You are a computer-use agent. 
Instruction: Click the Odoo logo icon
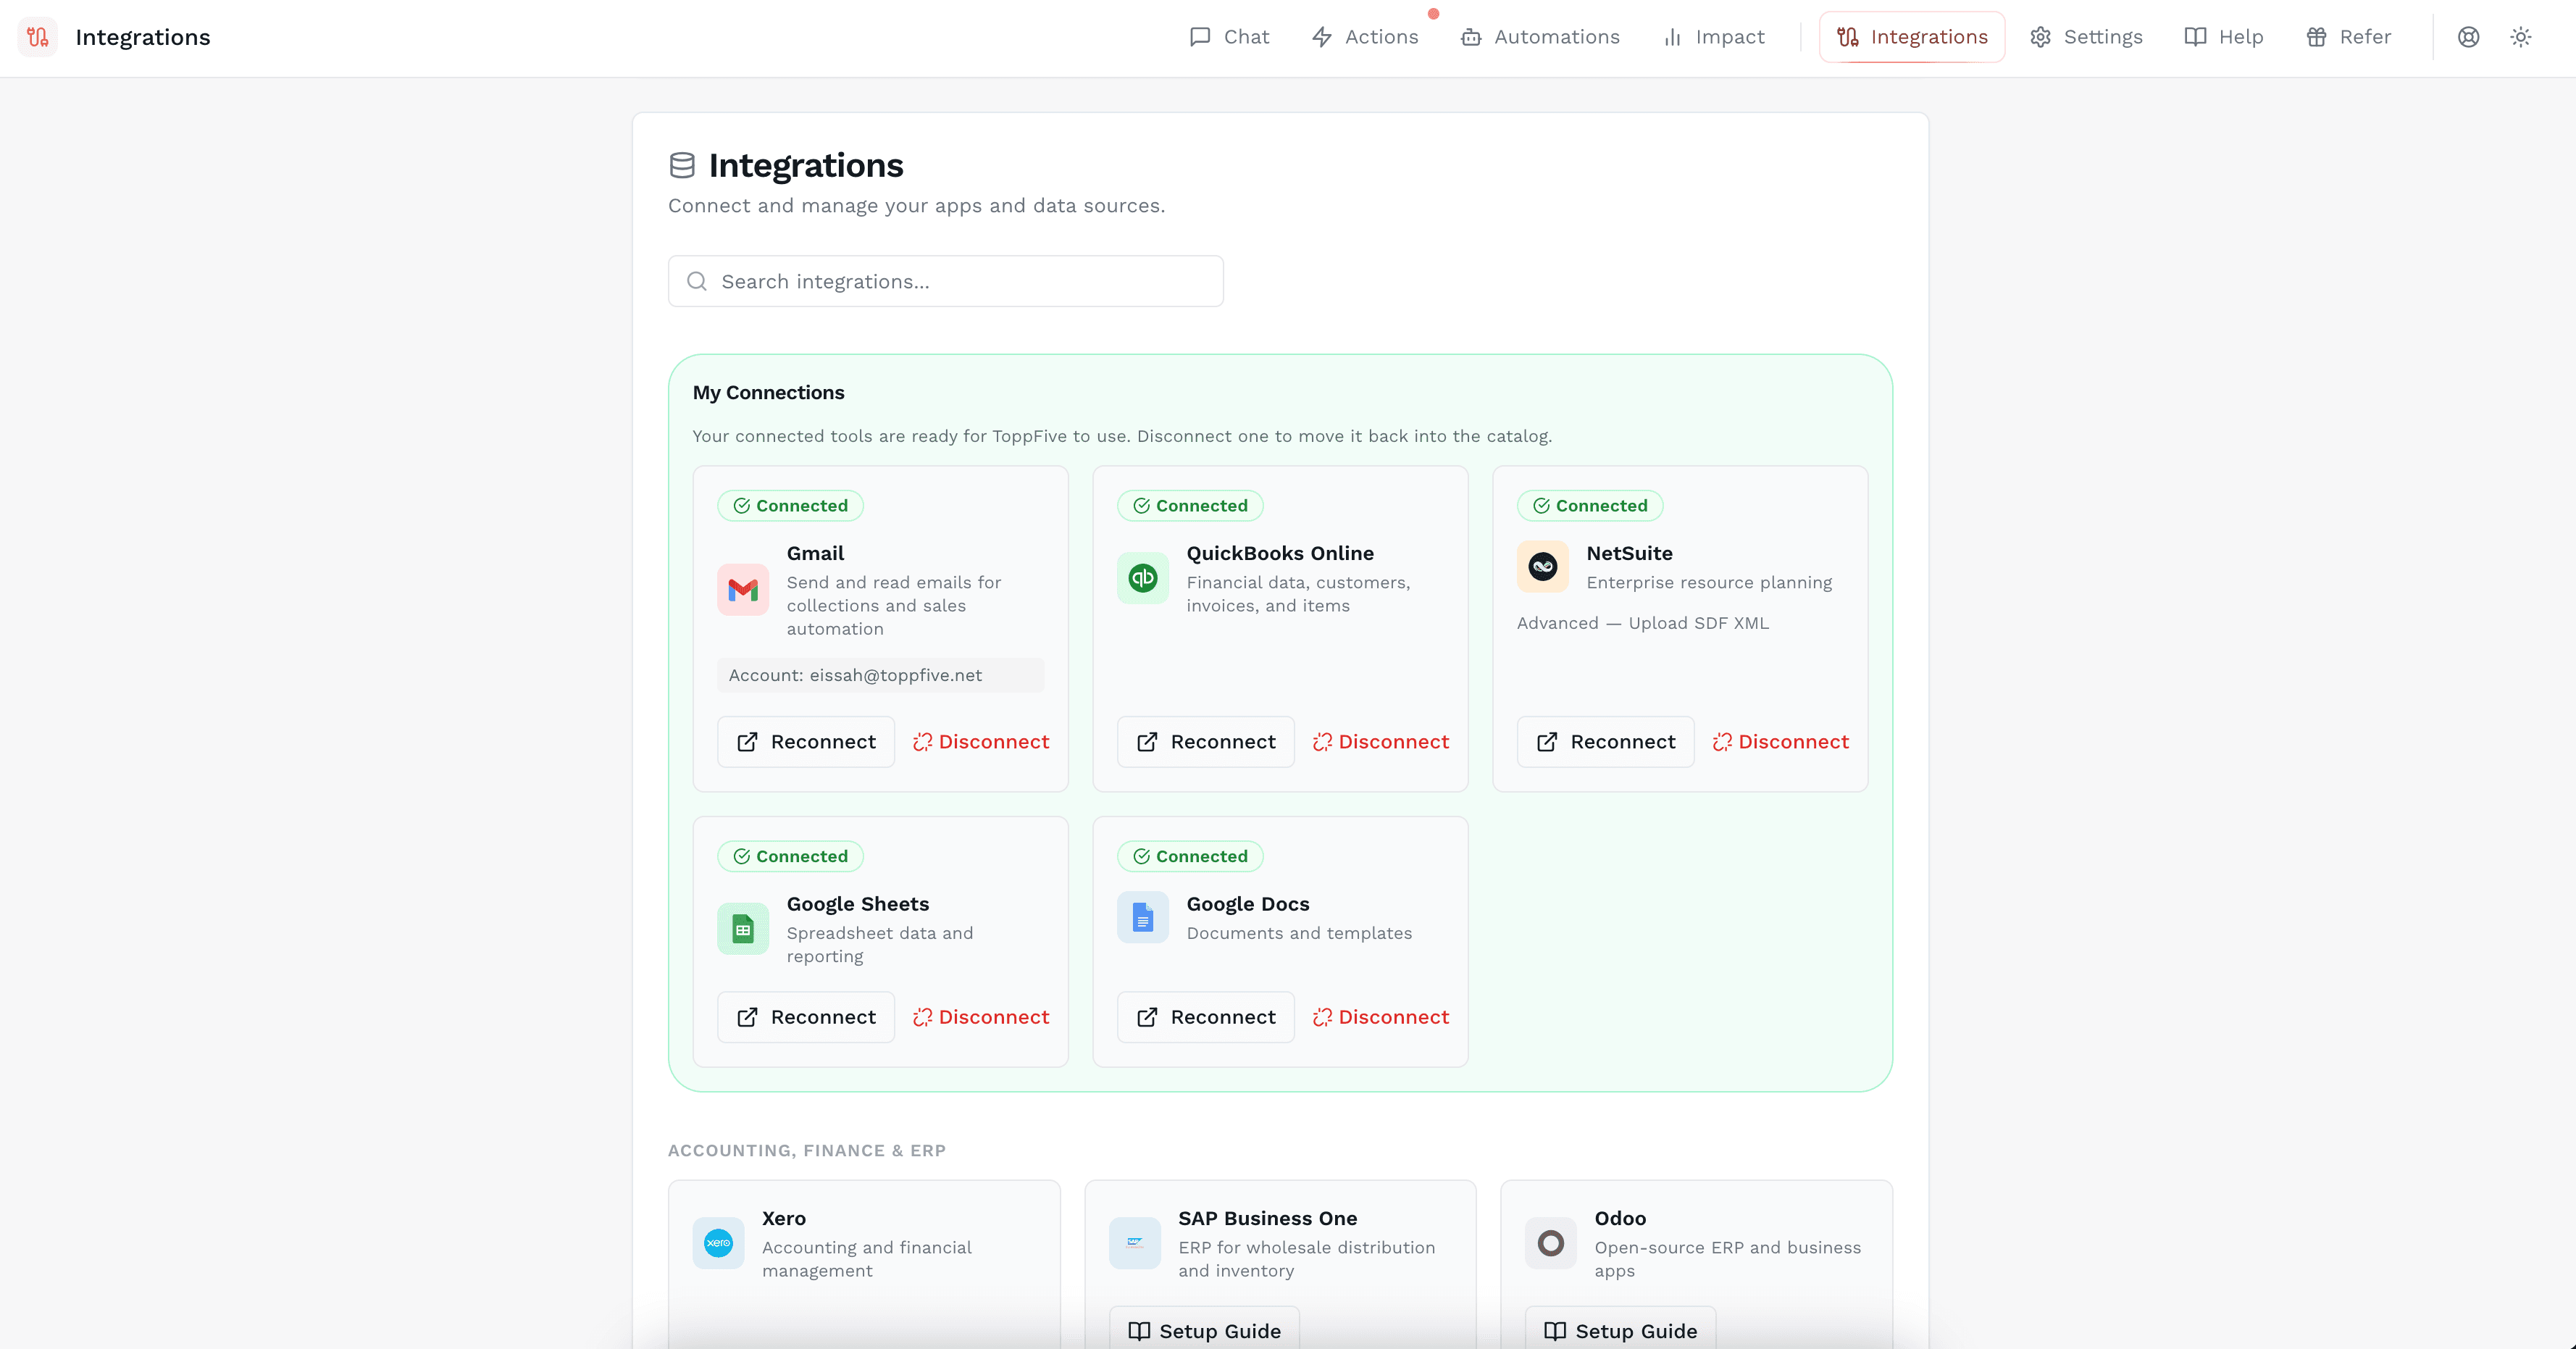click(x=1551, y=1243)
